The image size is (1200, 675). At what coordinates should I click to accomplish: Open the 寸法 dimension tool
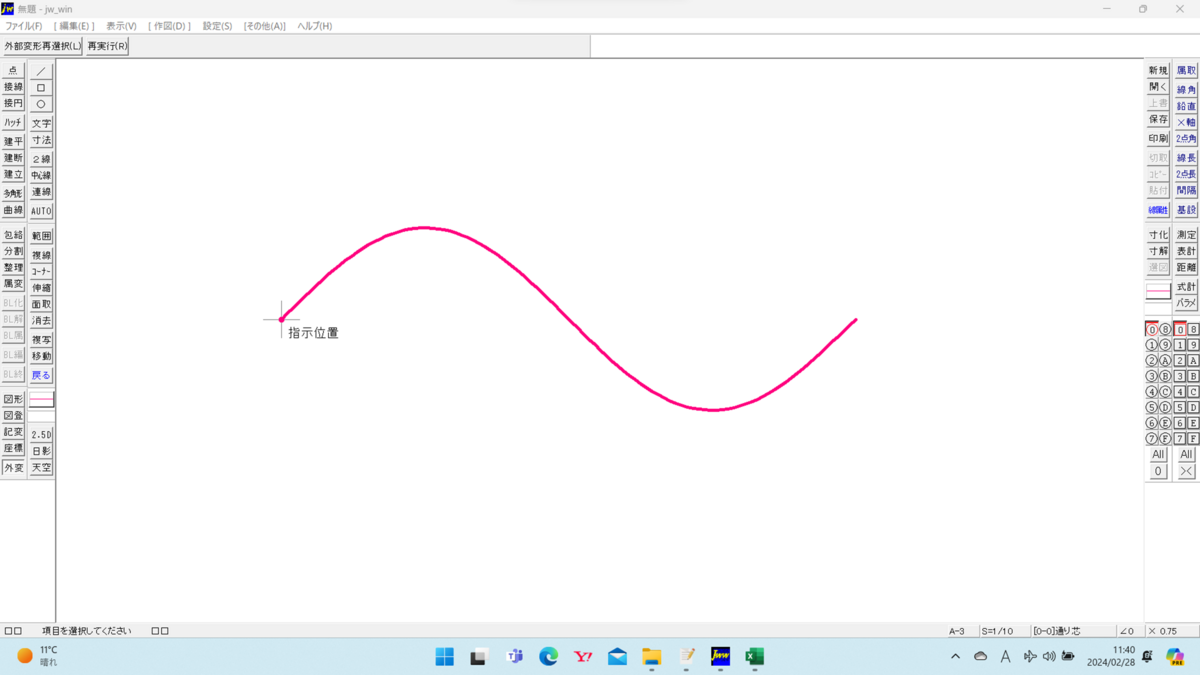coord(41,140)
